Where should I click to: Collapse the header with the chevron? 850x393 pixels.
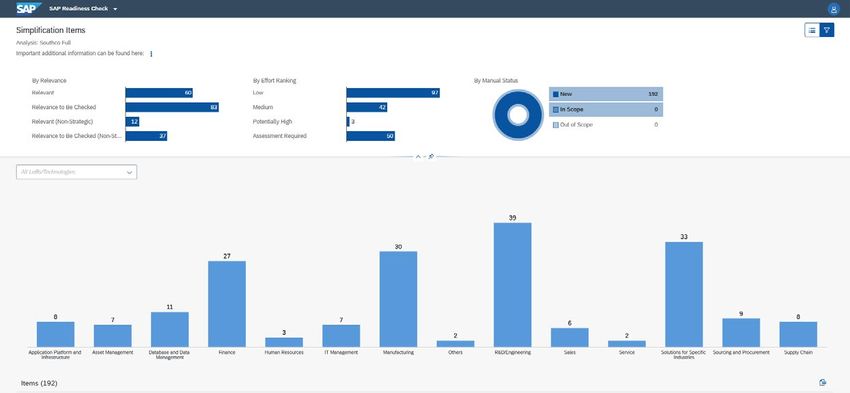(x=418, y=157)
